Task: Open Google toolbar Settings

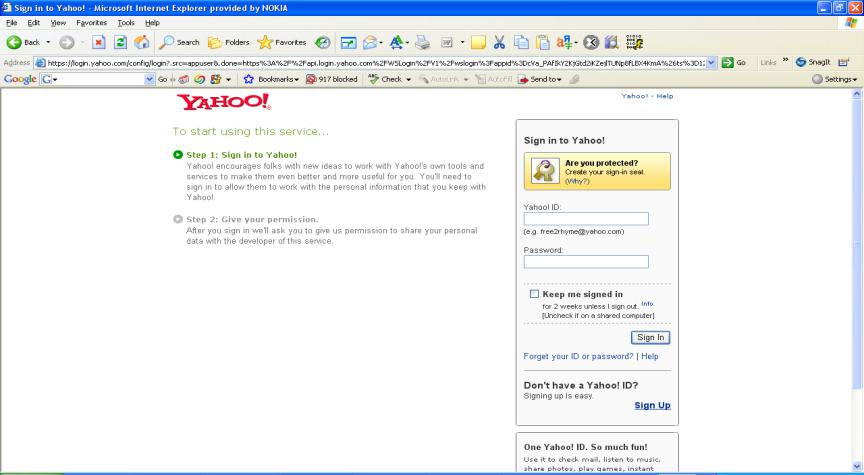Action: click(x=835, y=79)
